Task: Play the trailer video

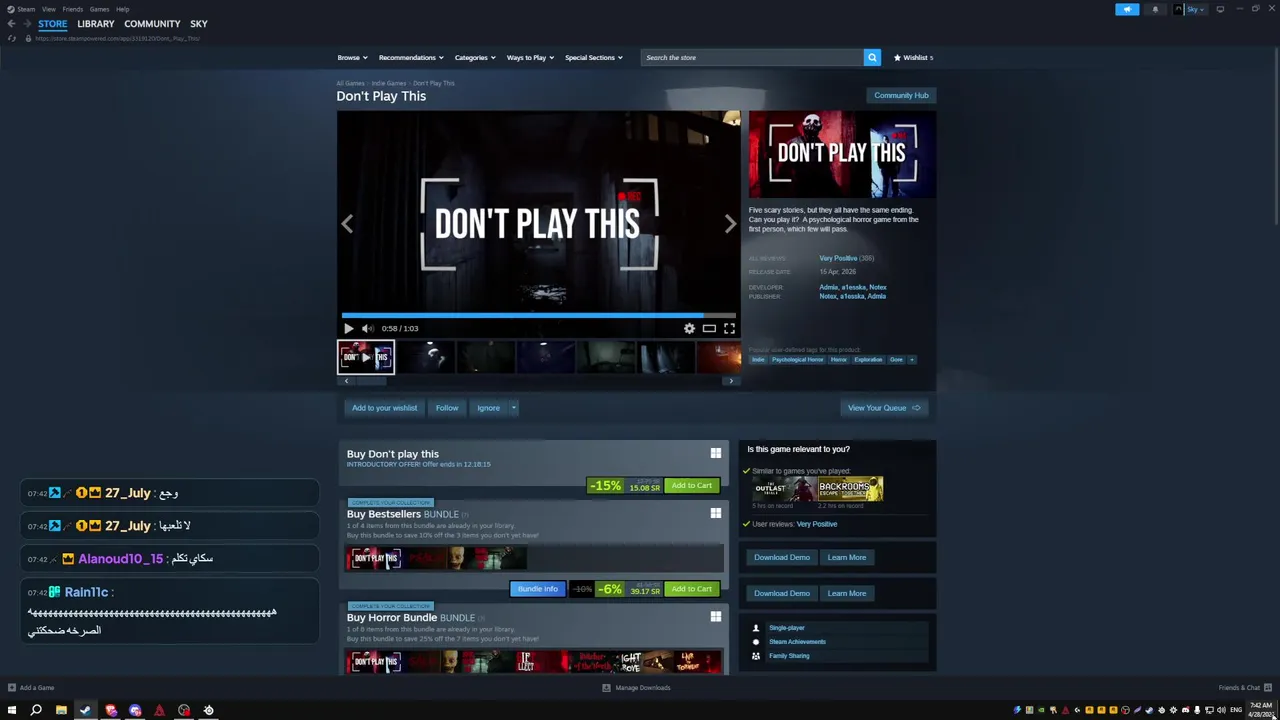Action: click(x=348, y=328)
